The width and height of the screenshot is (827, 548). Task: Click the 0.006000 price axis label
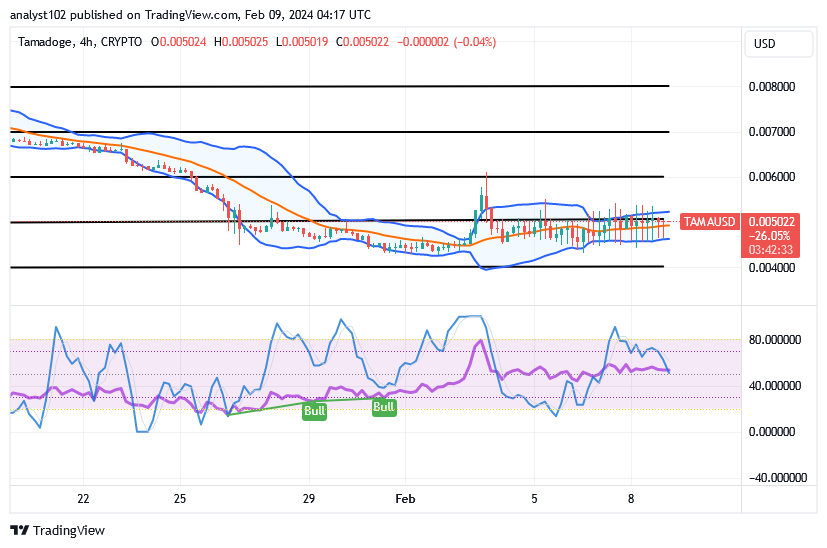[x=772, y=177]
